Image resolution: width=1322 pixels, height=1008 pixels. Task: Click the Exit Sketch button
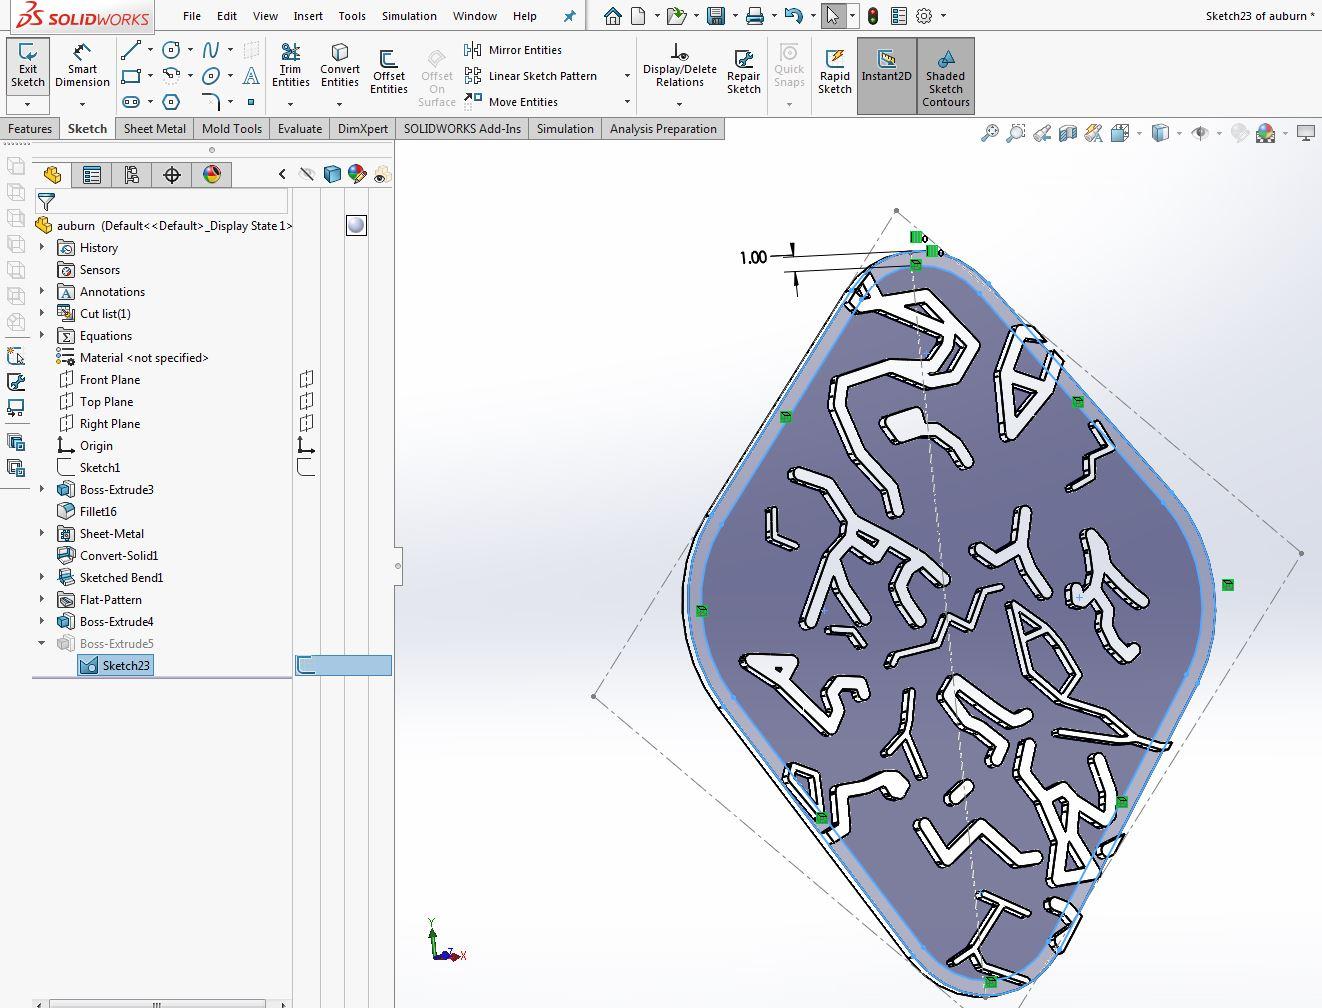(x=28, y=67)
